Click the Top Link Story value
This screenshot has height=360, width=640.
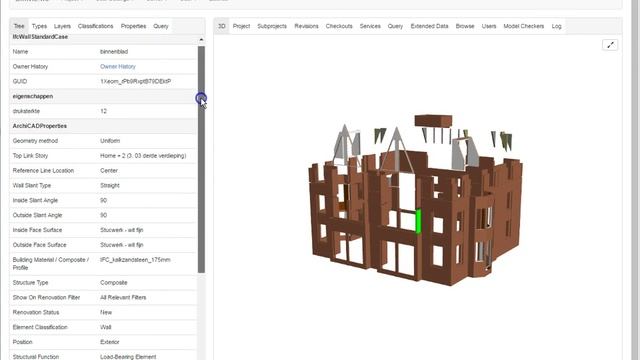(143, 156)
